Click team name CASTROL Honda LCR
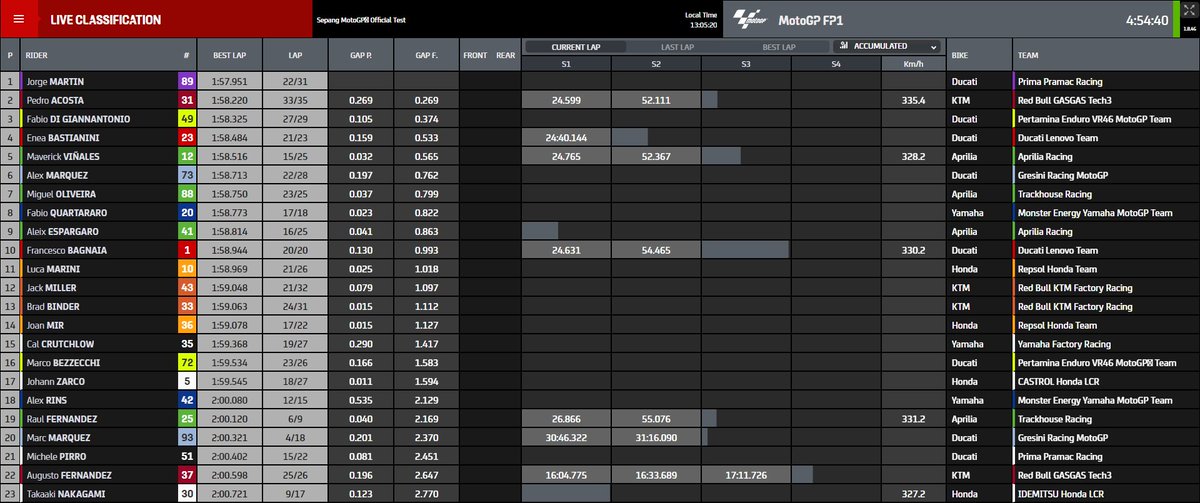Image resolution: width=1200 pixels, height=503 pixels. coord(1059,382)
